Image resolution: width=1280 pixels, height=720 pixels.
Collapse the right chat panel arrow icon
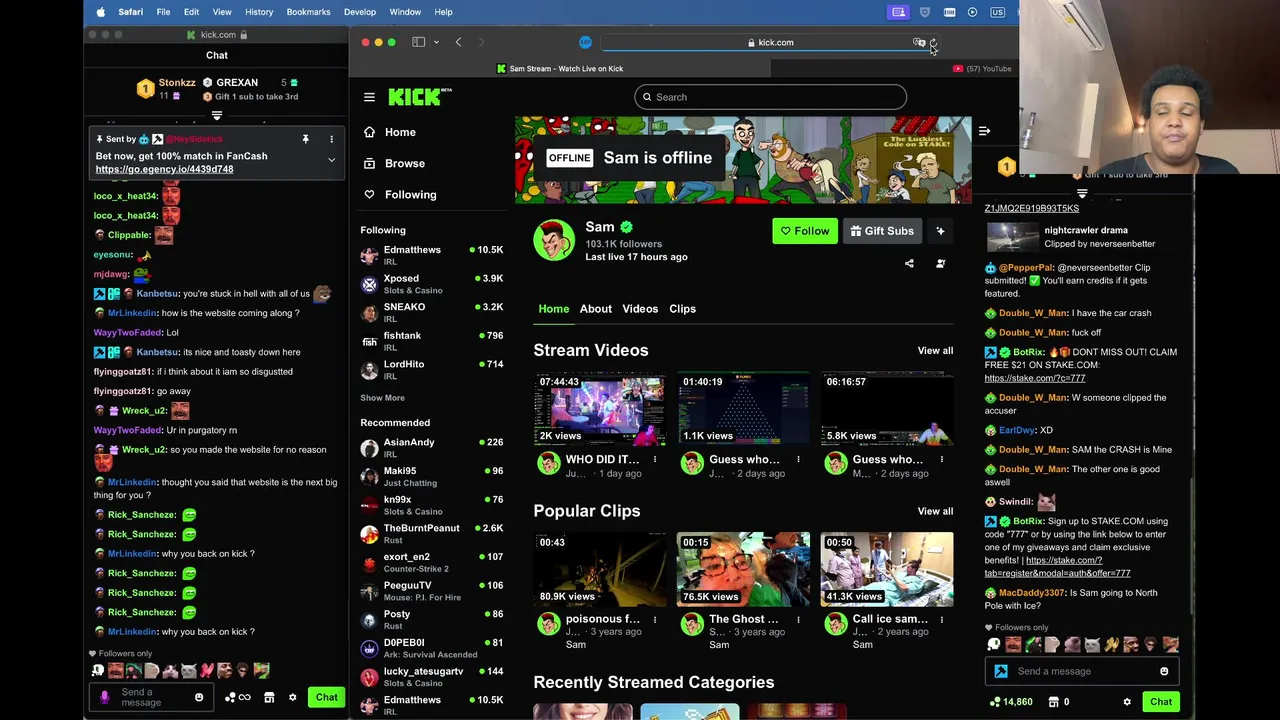[984, 131]
